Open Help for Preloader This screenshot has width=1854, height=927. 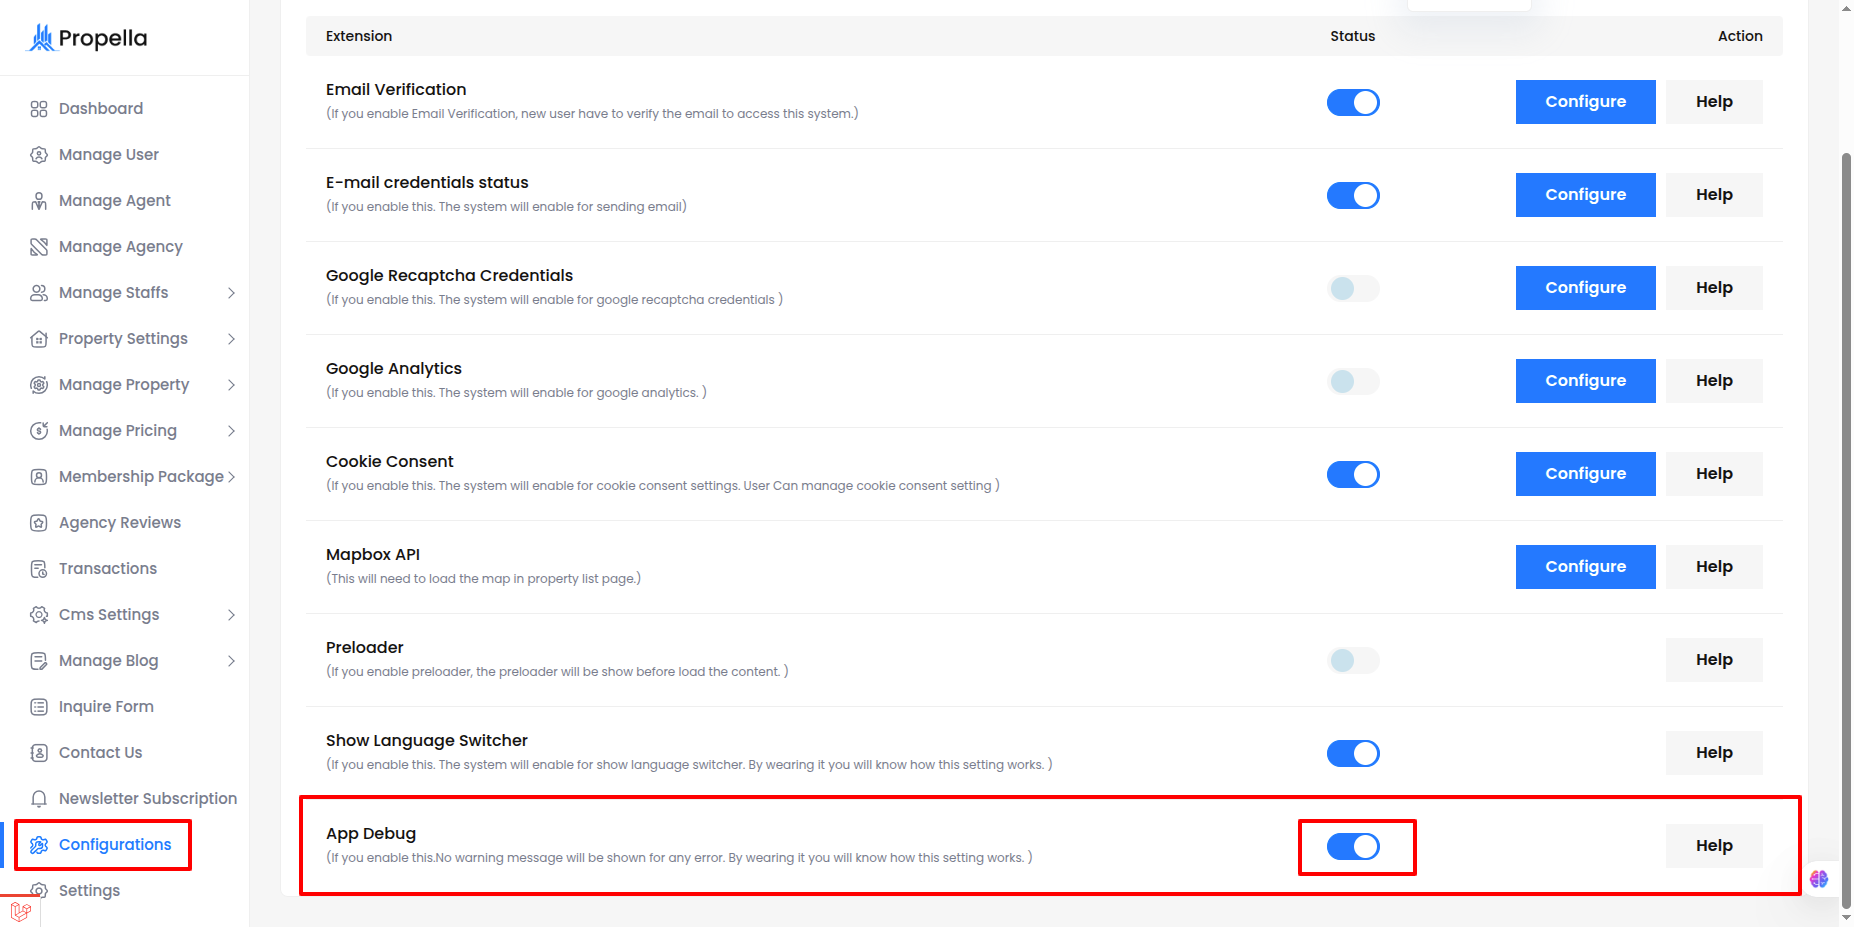coord(1714,660)
